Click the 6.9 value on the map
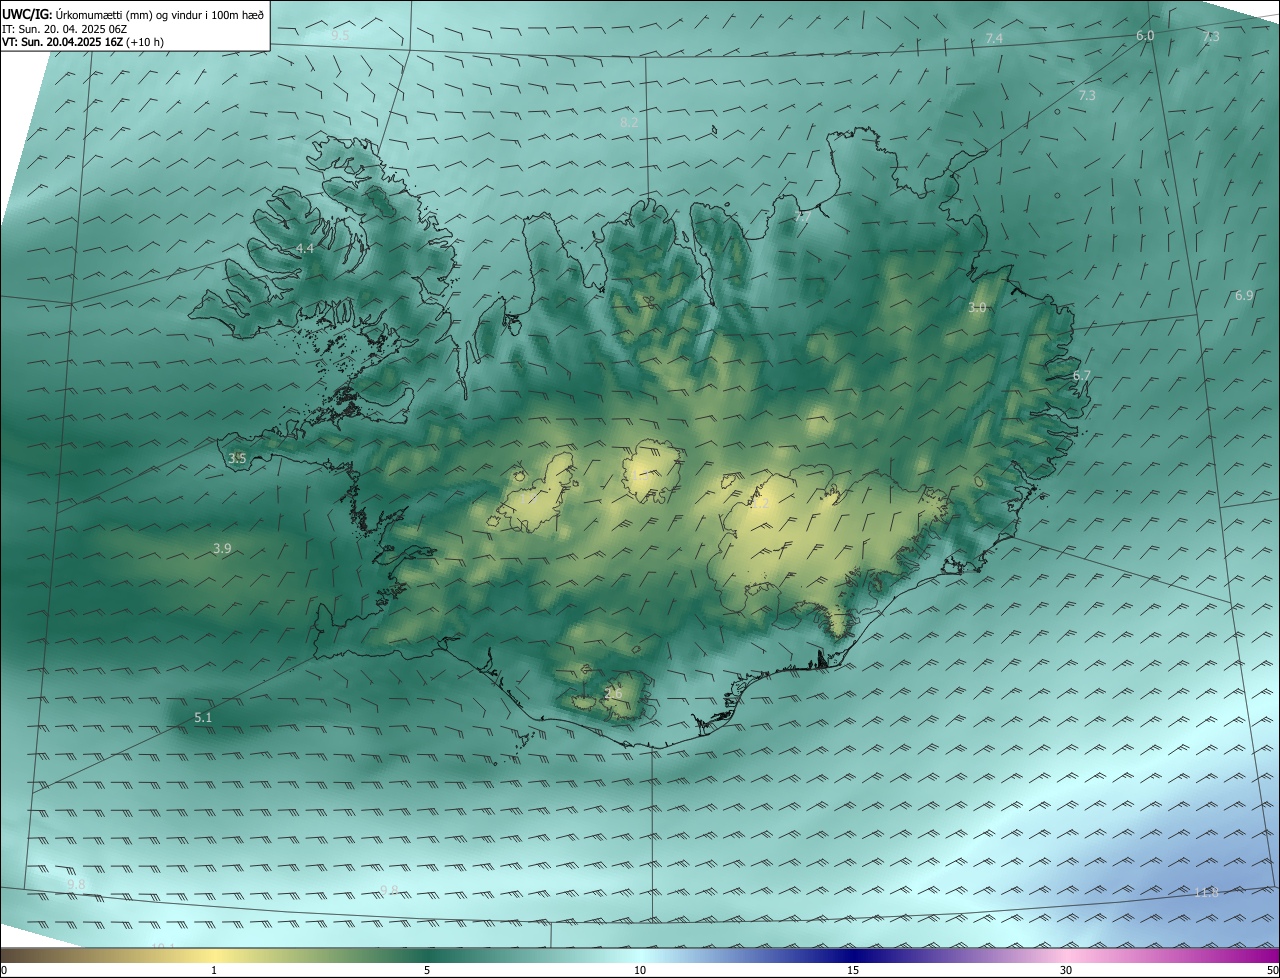 (1244, 296)
